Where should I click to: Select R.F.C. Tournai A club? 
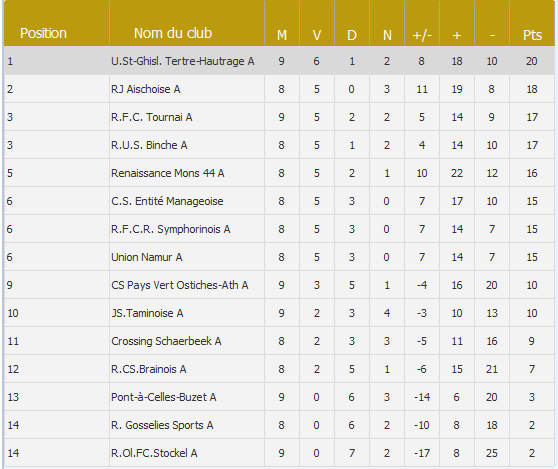pos(152,117)
